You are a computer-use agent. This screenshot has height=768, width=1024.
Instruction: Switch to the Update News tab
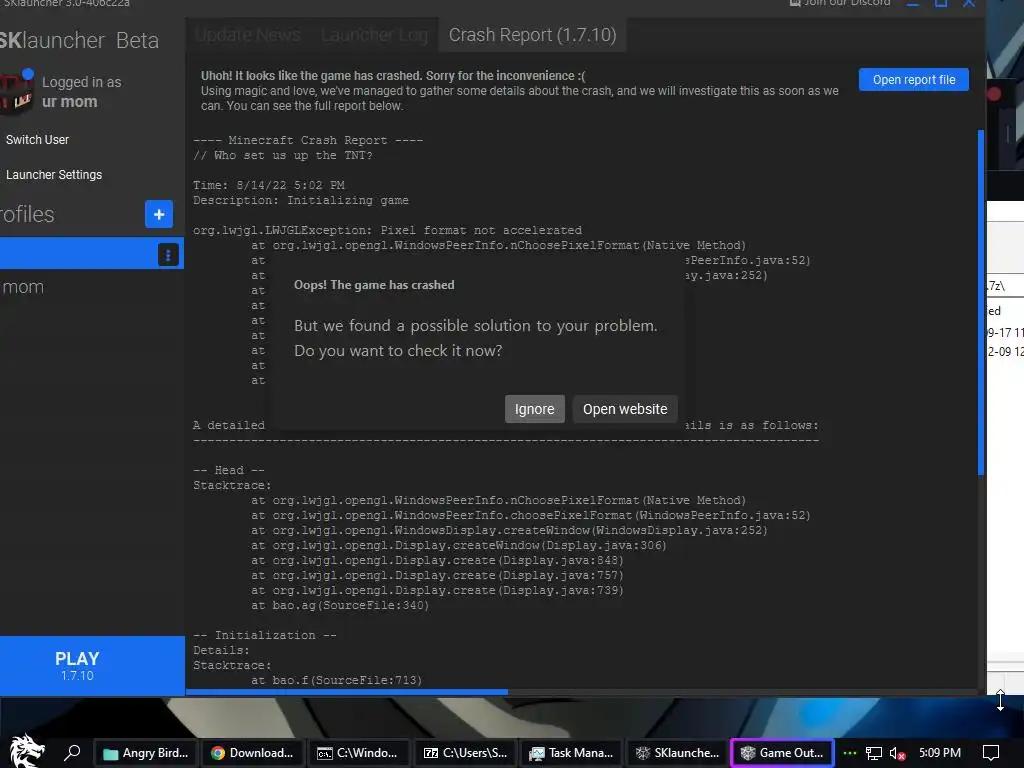click(x=248, y=35)
